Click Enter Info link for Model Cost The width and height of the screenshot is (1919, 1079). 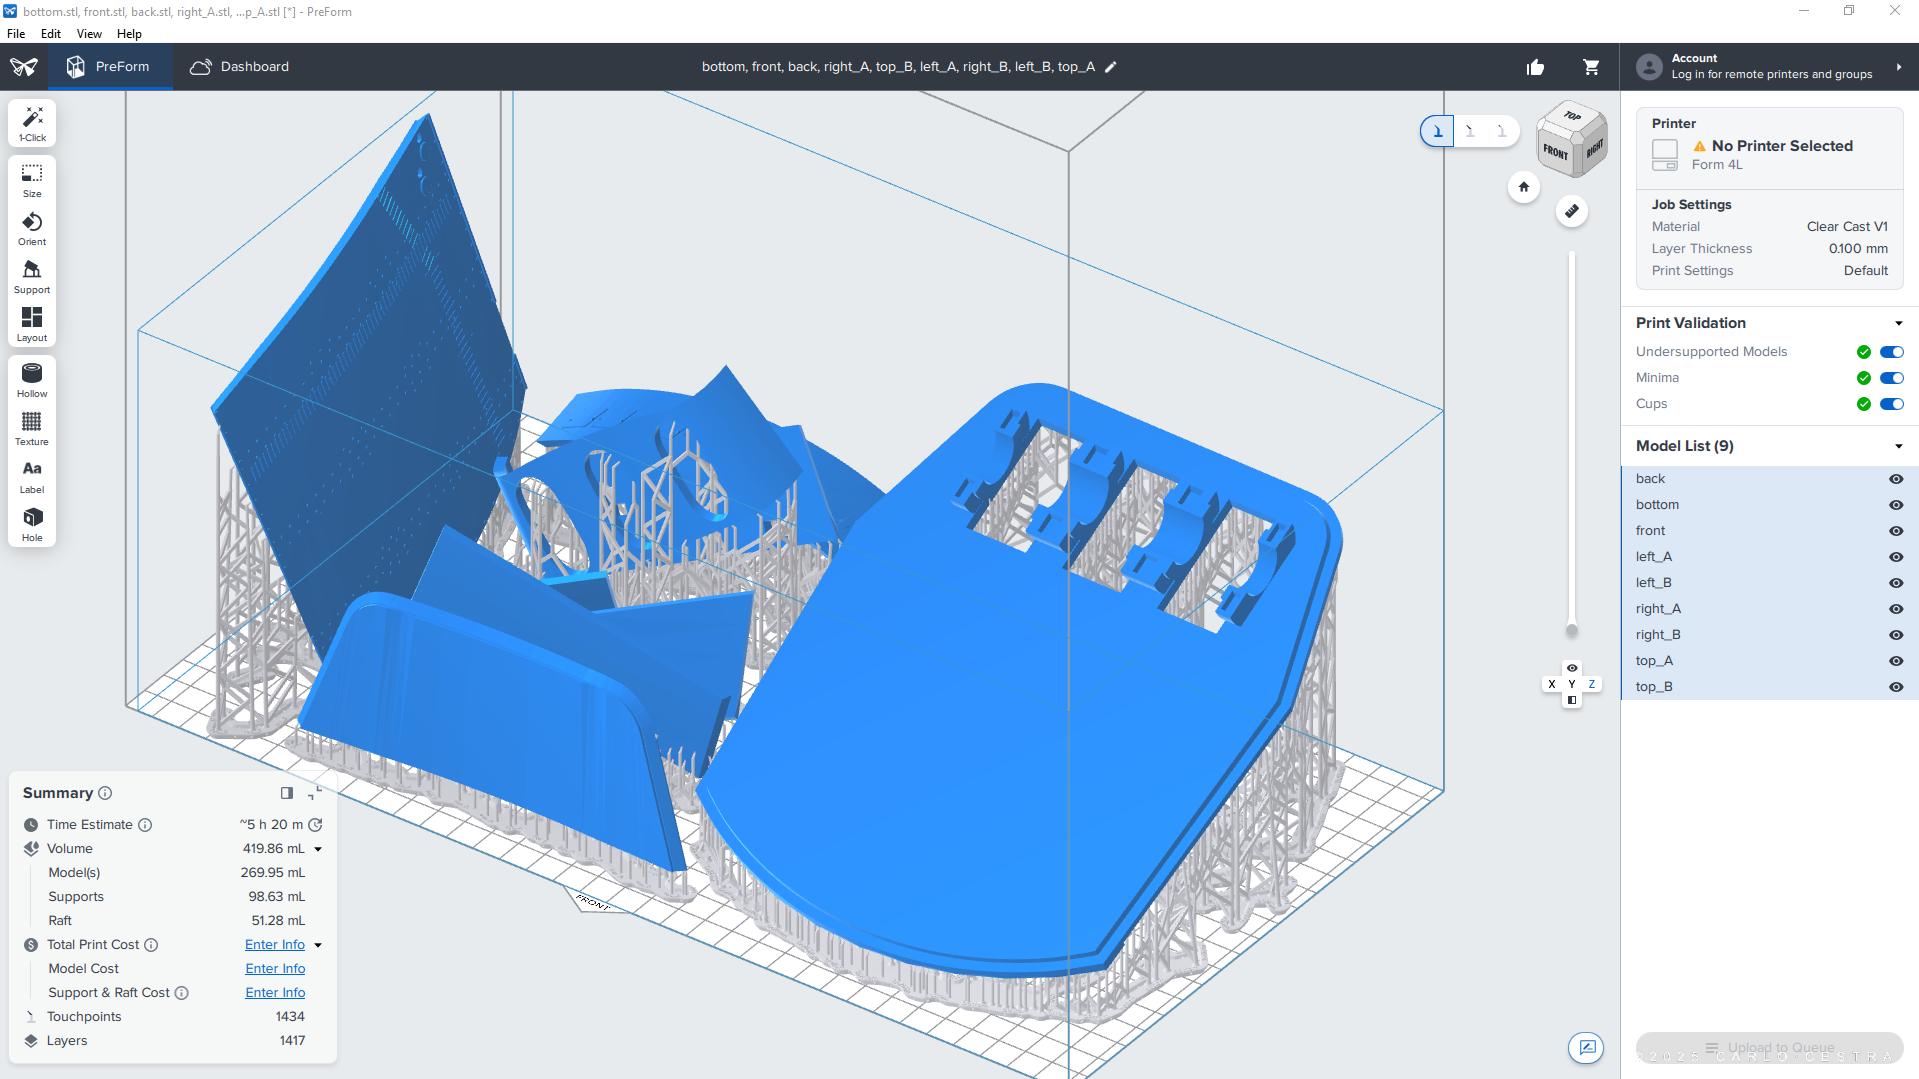tap(275, 969)
